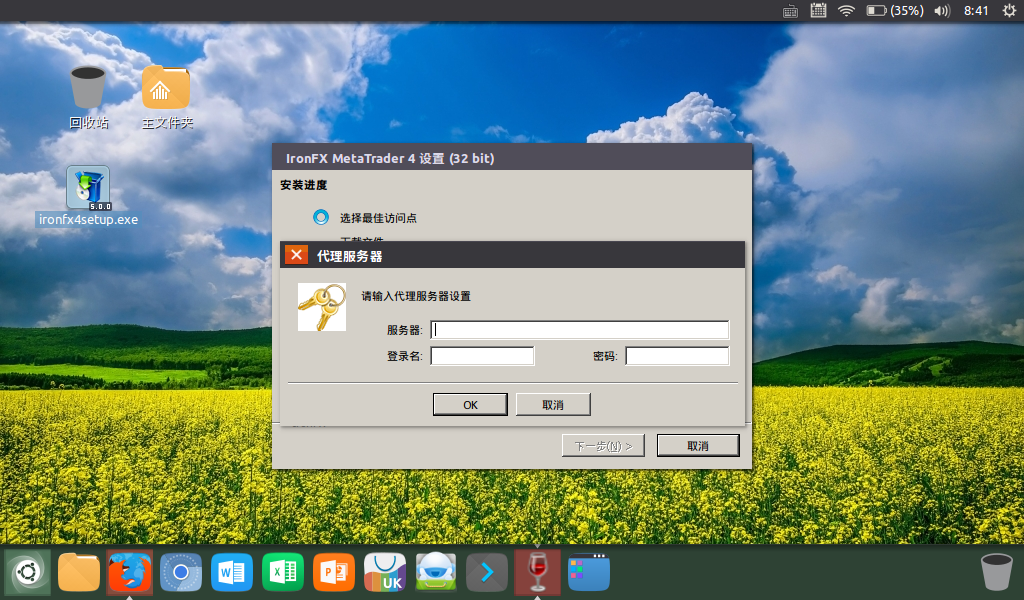Open the Ubuntu launcher in the dock
Image resolution: width=1024 pixels, height=600 pixels.
coord(27,573)
